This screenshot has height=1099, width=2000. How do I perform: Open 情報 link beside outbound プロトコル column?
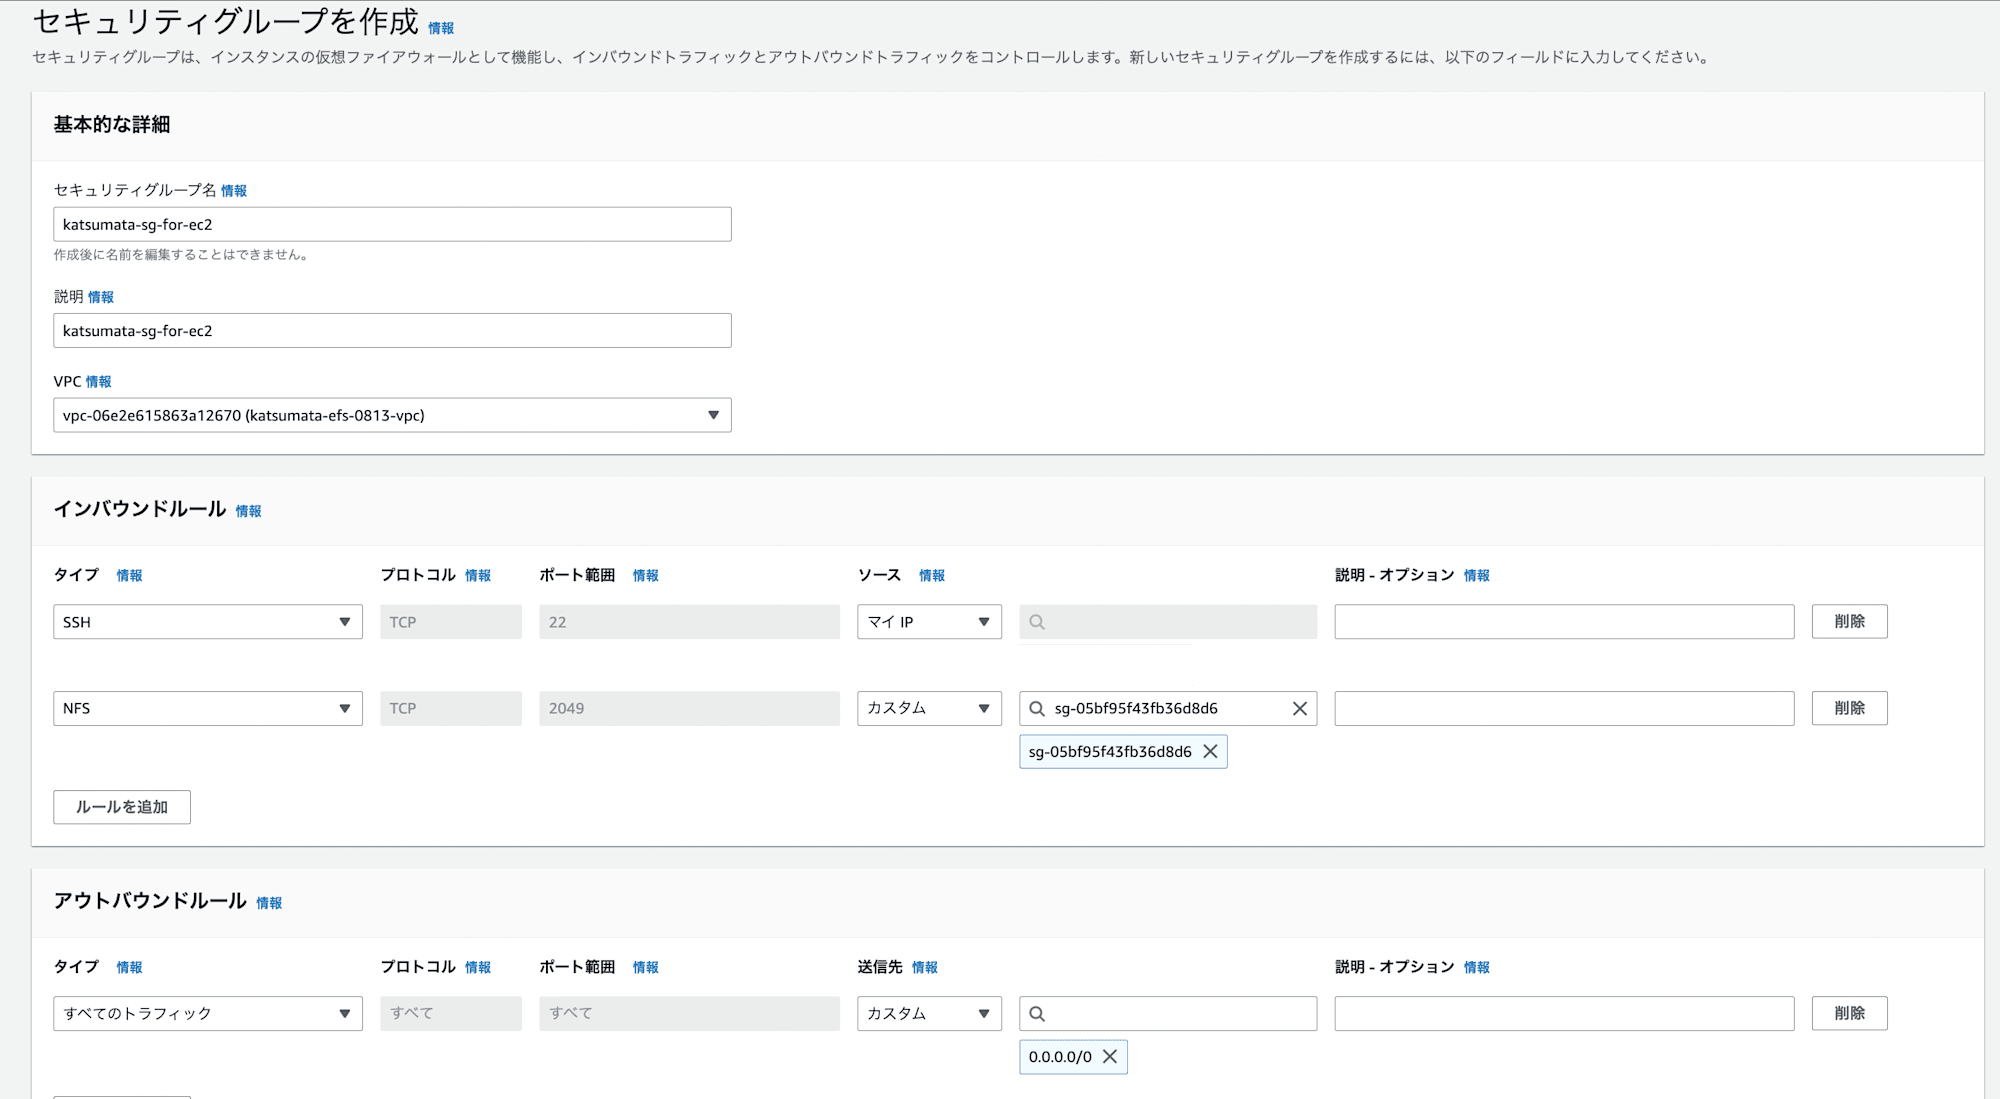[x=478, y=968]
